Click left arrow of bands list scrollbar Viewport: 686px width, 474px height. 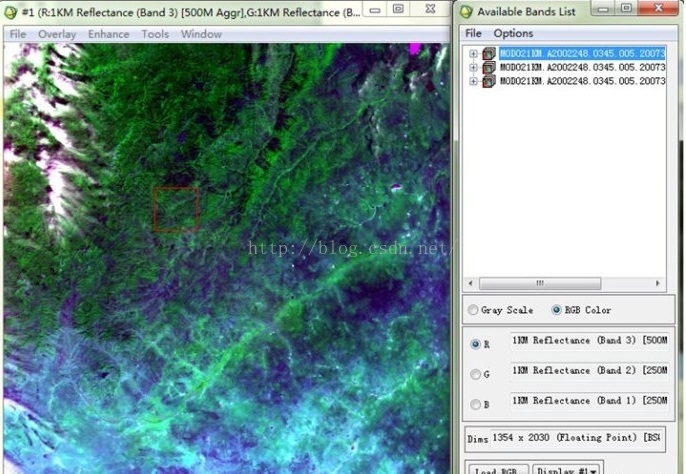[470, 283]
